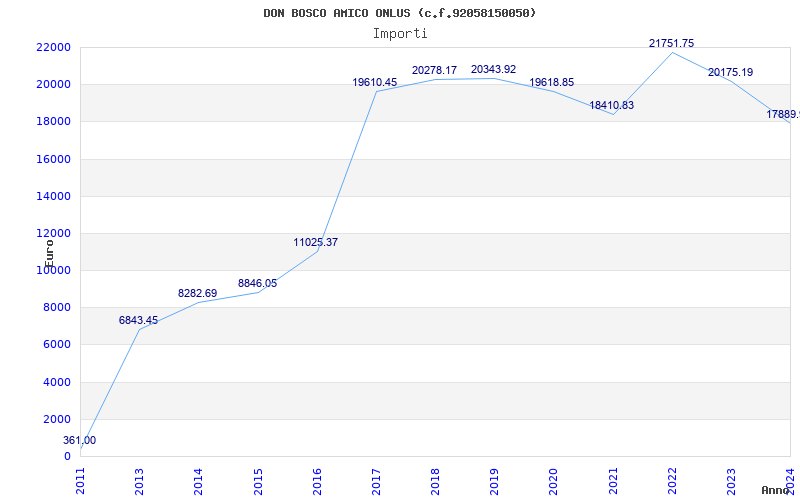
Task: Click the Euro axis label
Action: [x=49, y=254]
